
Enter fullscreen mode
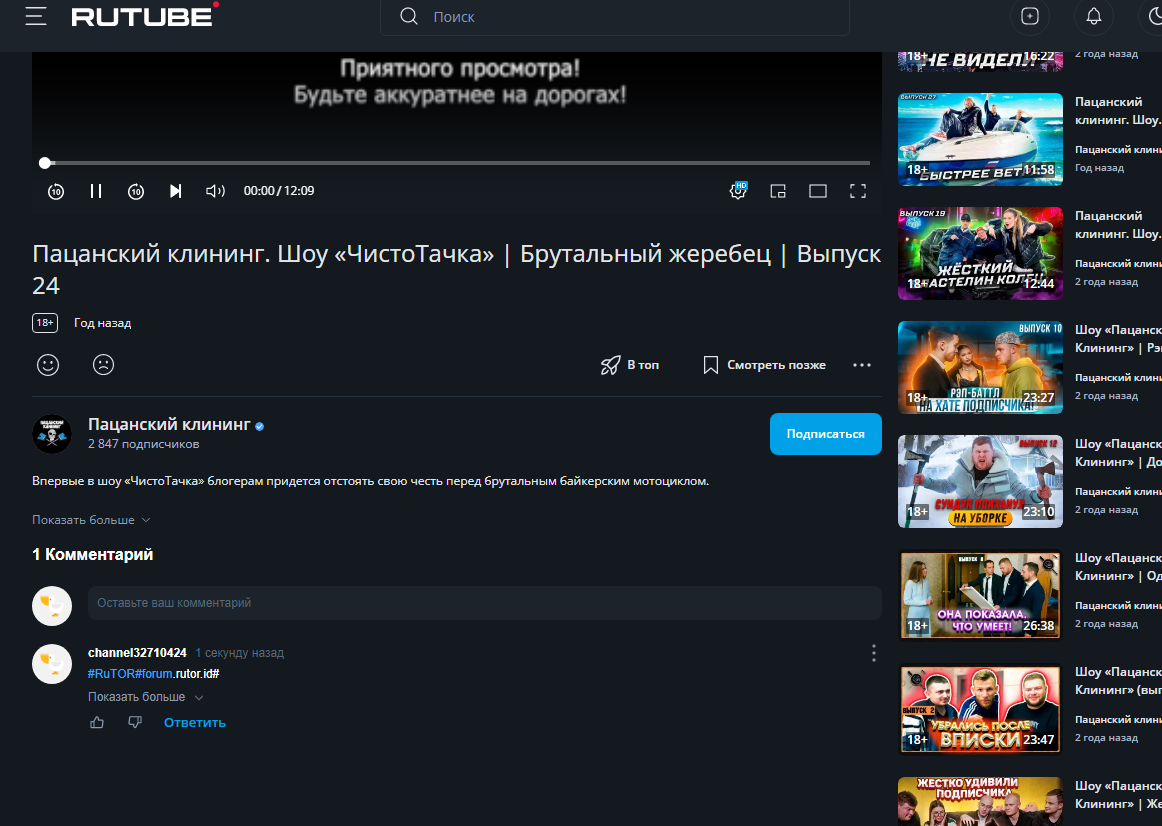(858, 191)
